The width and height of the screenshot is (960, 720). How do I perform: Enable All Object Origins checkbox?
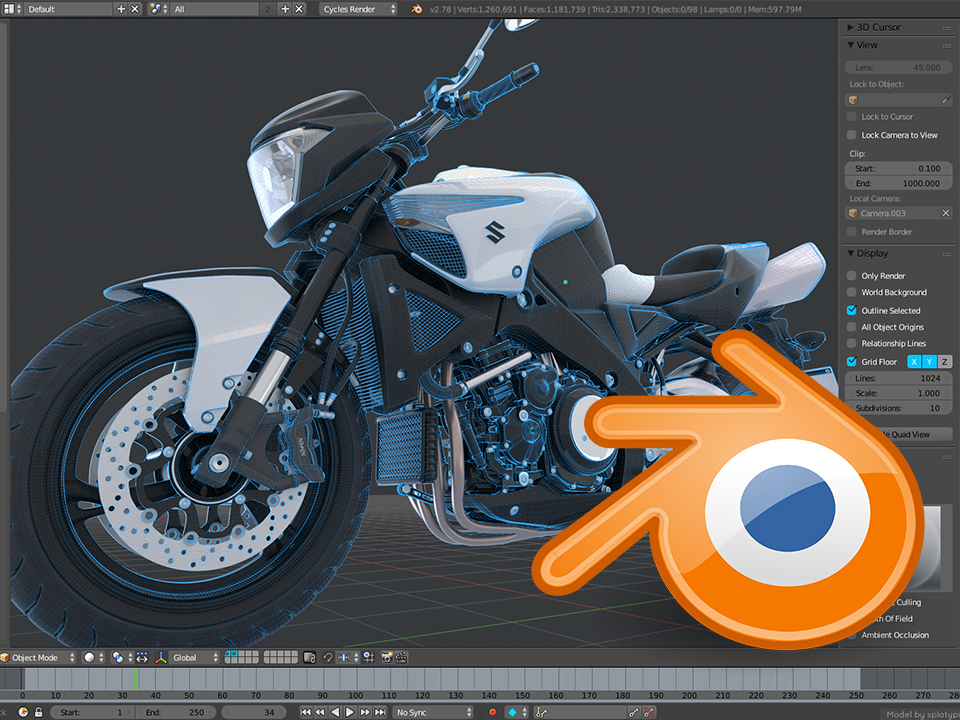point(851,327)
